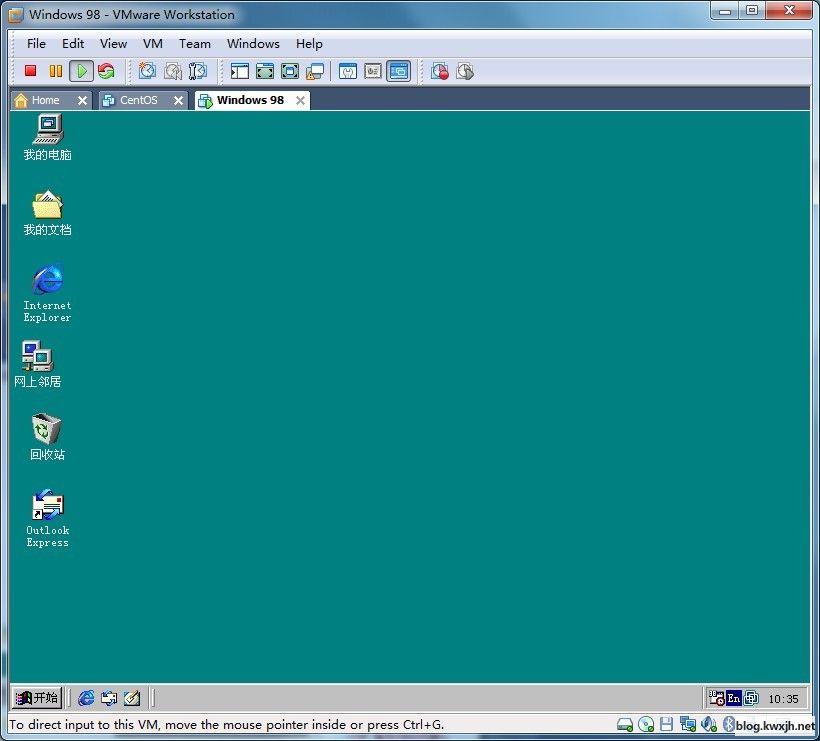Click the Take Snapshot toolbar icon
Screen dimensions: 820x741
point(147,71)
